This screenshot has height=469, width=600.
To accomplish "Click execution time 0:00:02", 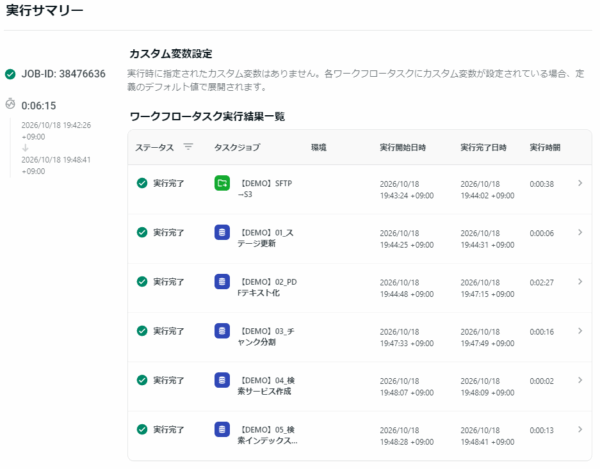I will click(541, 381).
